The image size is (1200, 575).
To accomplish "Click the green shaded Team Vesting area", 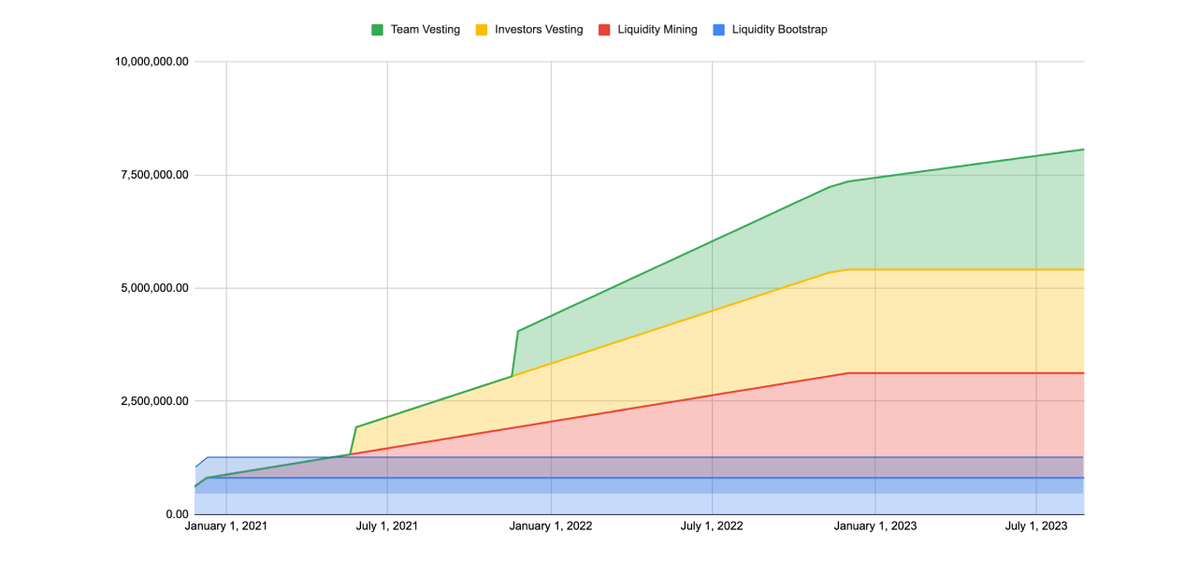I will [x=960, y=220].
